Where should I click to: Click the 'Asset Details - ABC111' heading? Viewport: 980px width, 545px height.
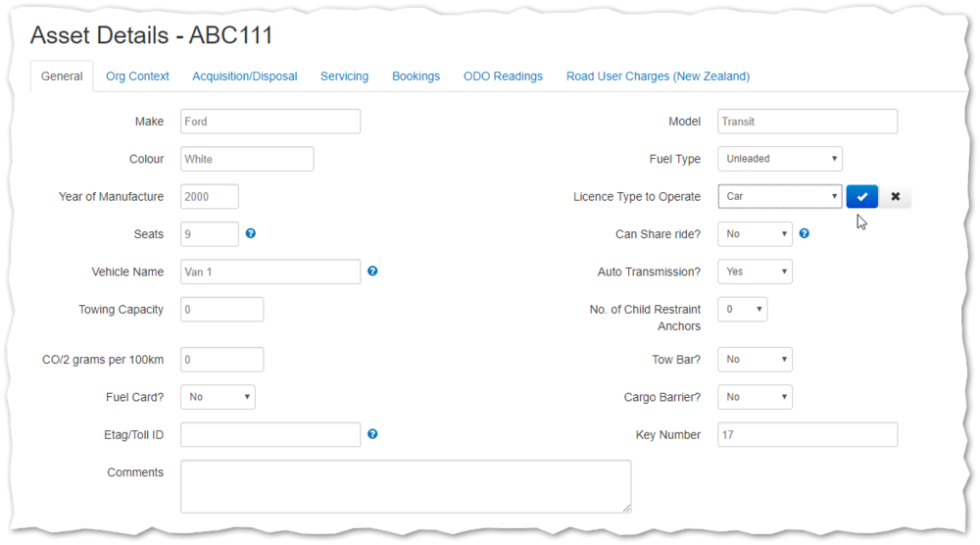tap(151, 35)
